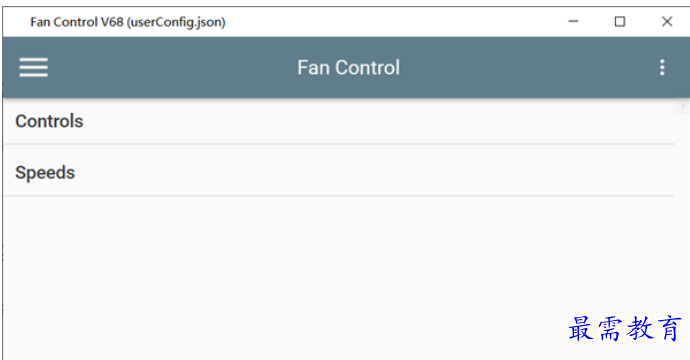Click empty space in Controls row
This screenshot has width=690, height=360.
(x=378, y=121)
